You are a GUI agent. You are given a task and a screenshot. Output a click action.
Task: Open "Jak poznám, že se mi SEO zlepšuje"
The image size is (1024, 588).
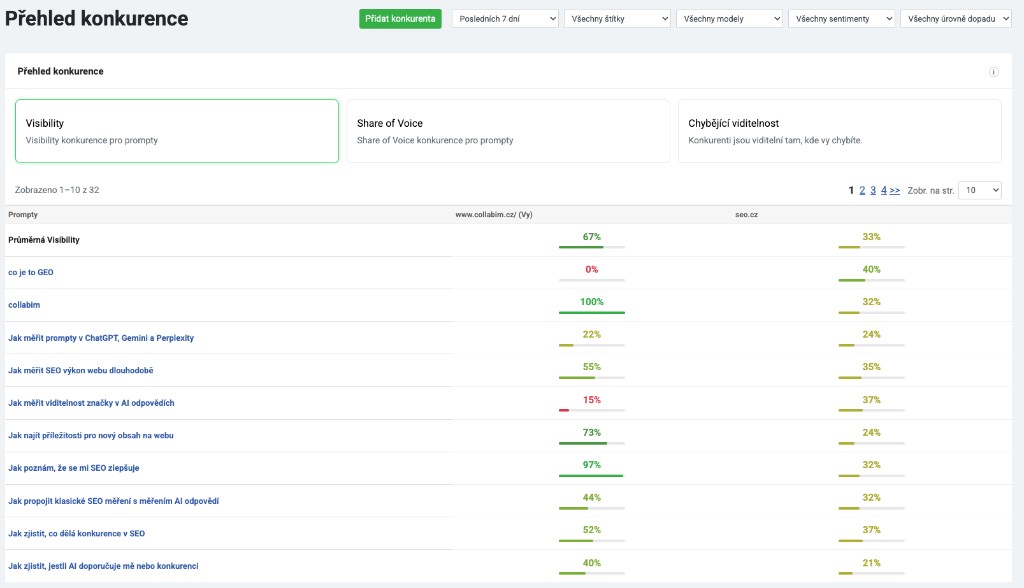tap(74, 468)
